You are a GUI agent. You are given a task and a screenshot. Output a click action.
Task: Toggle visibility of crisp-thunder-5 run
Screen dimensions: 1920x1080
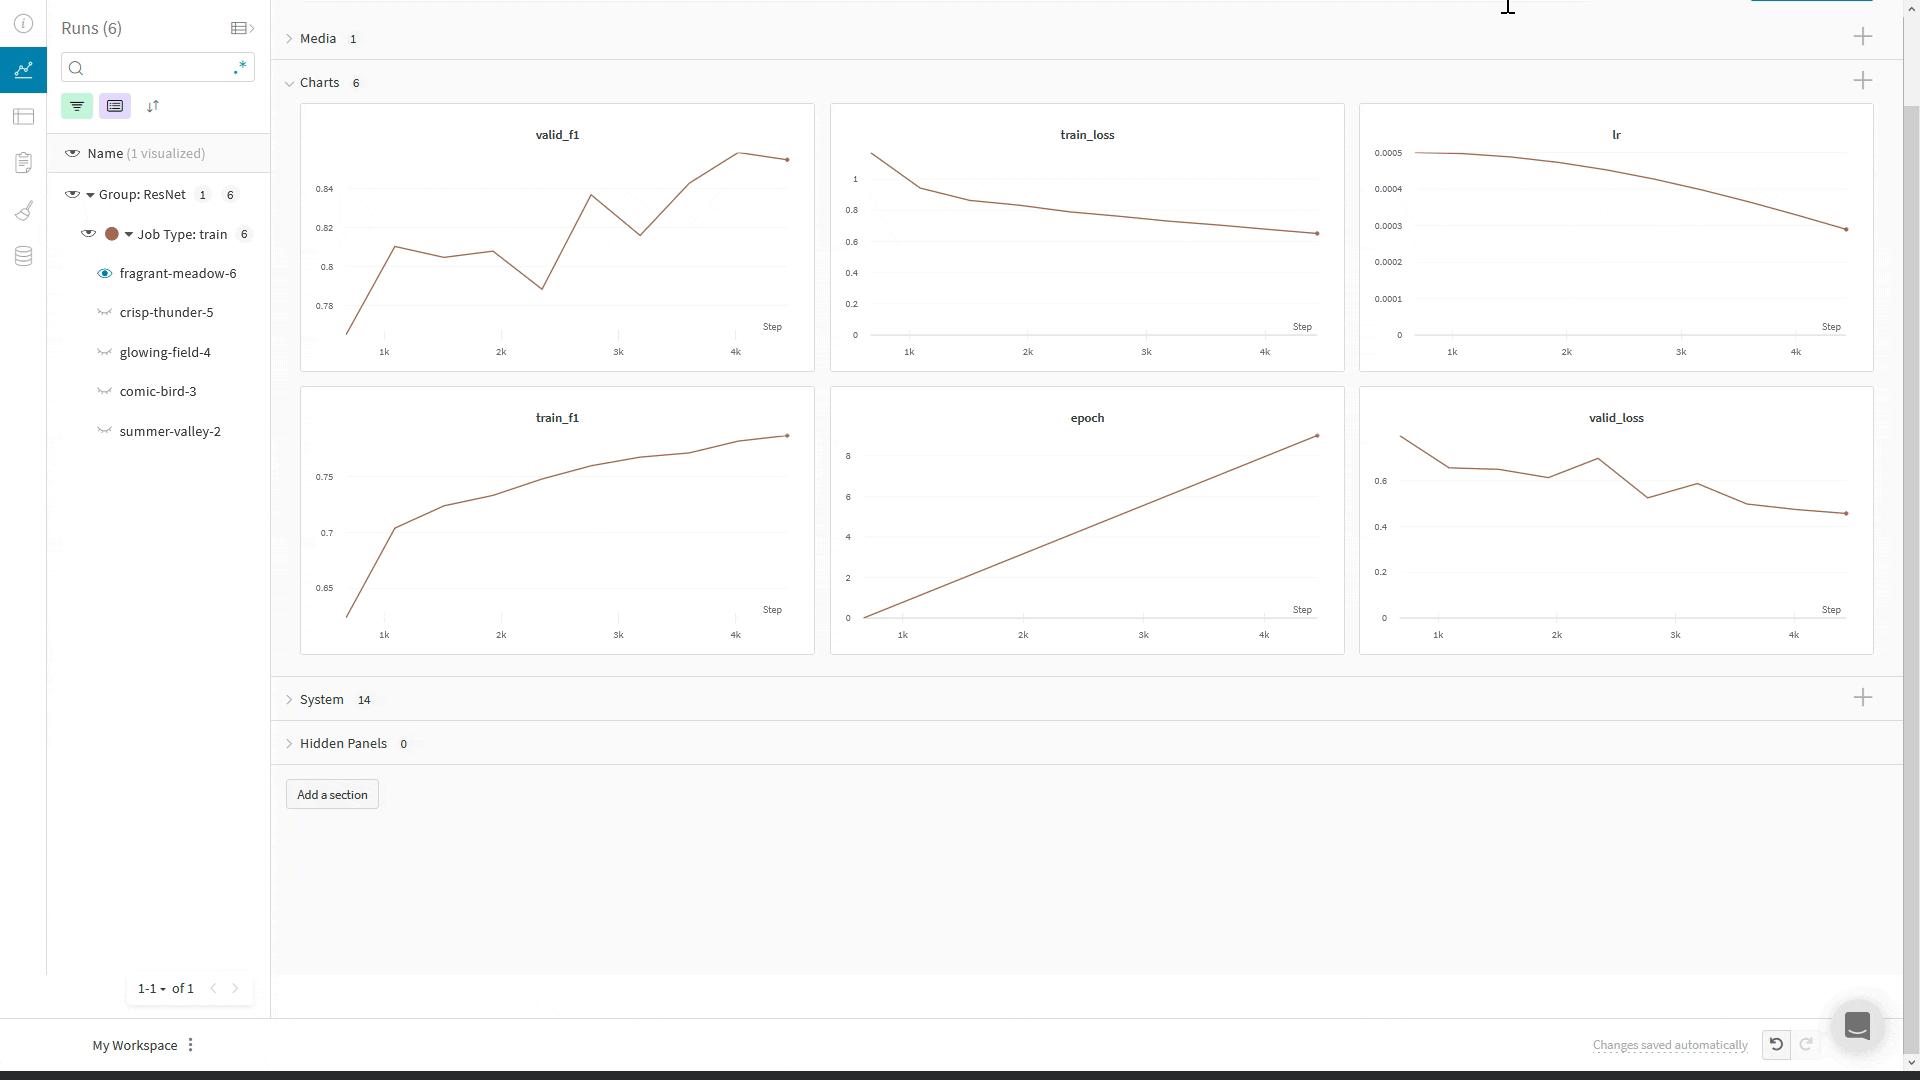[x=104, y=313]
